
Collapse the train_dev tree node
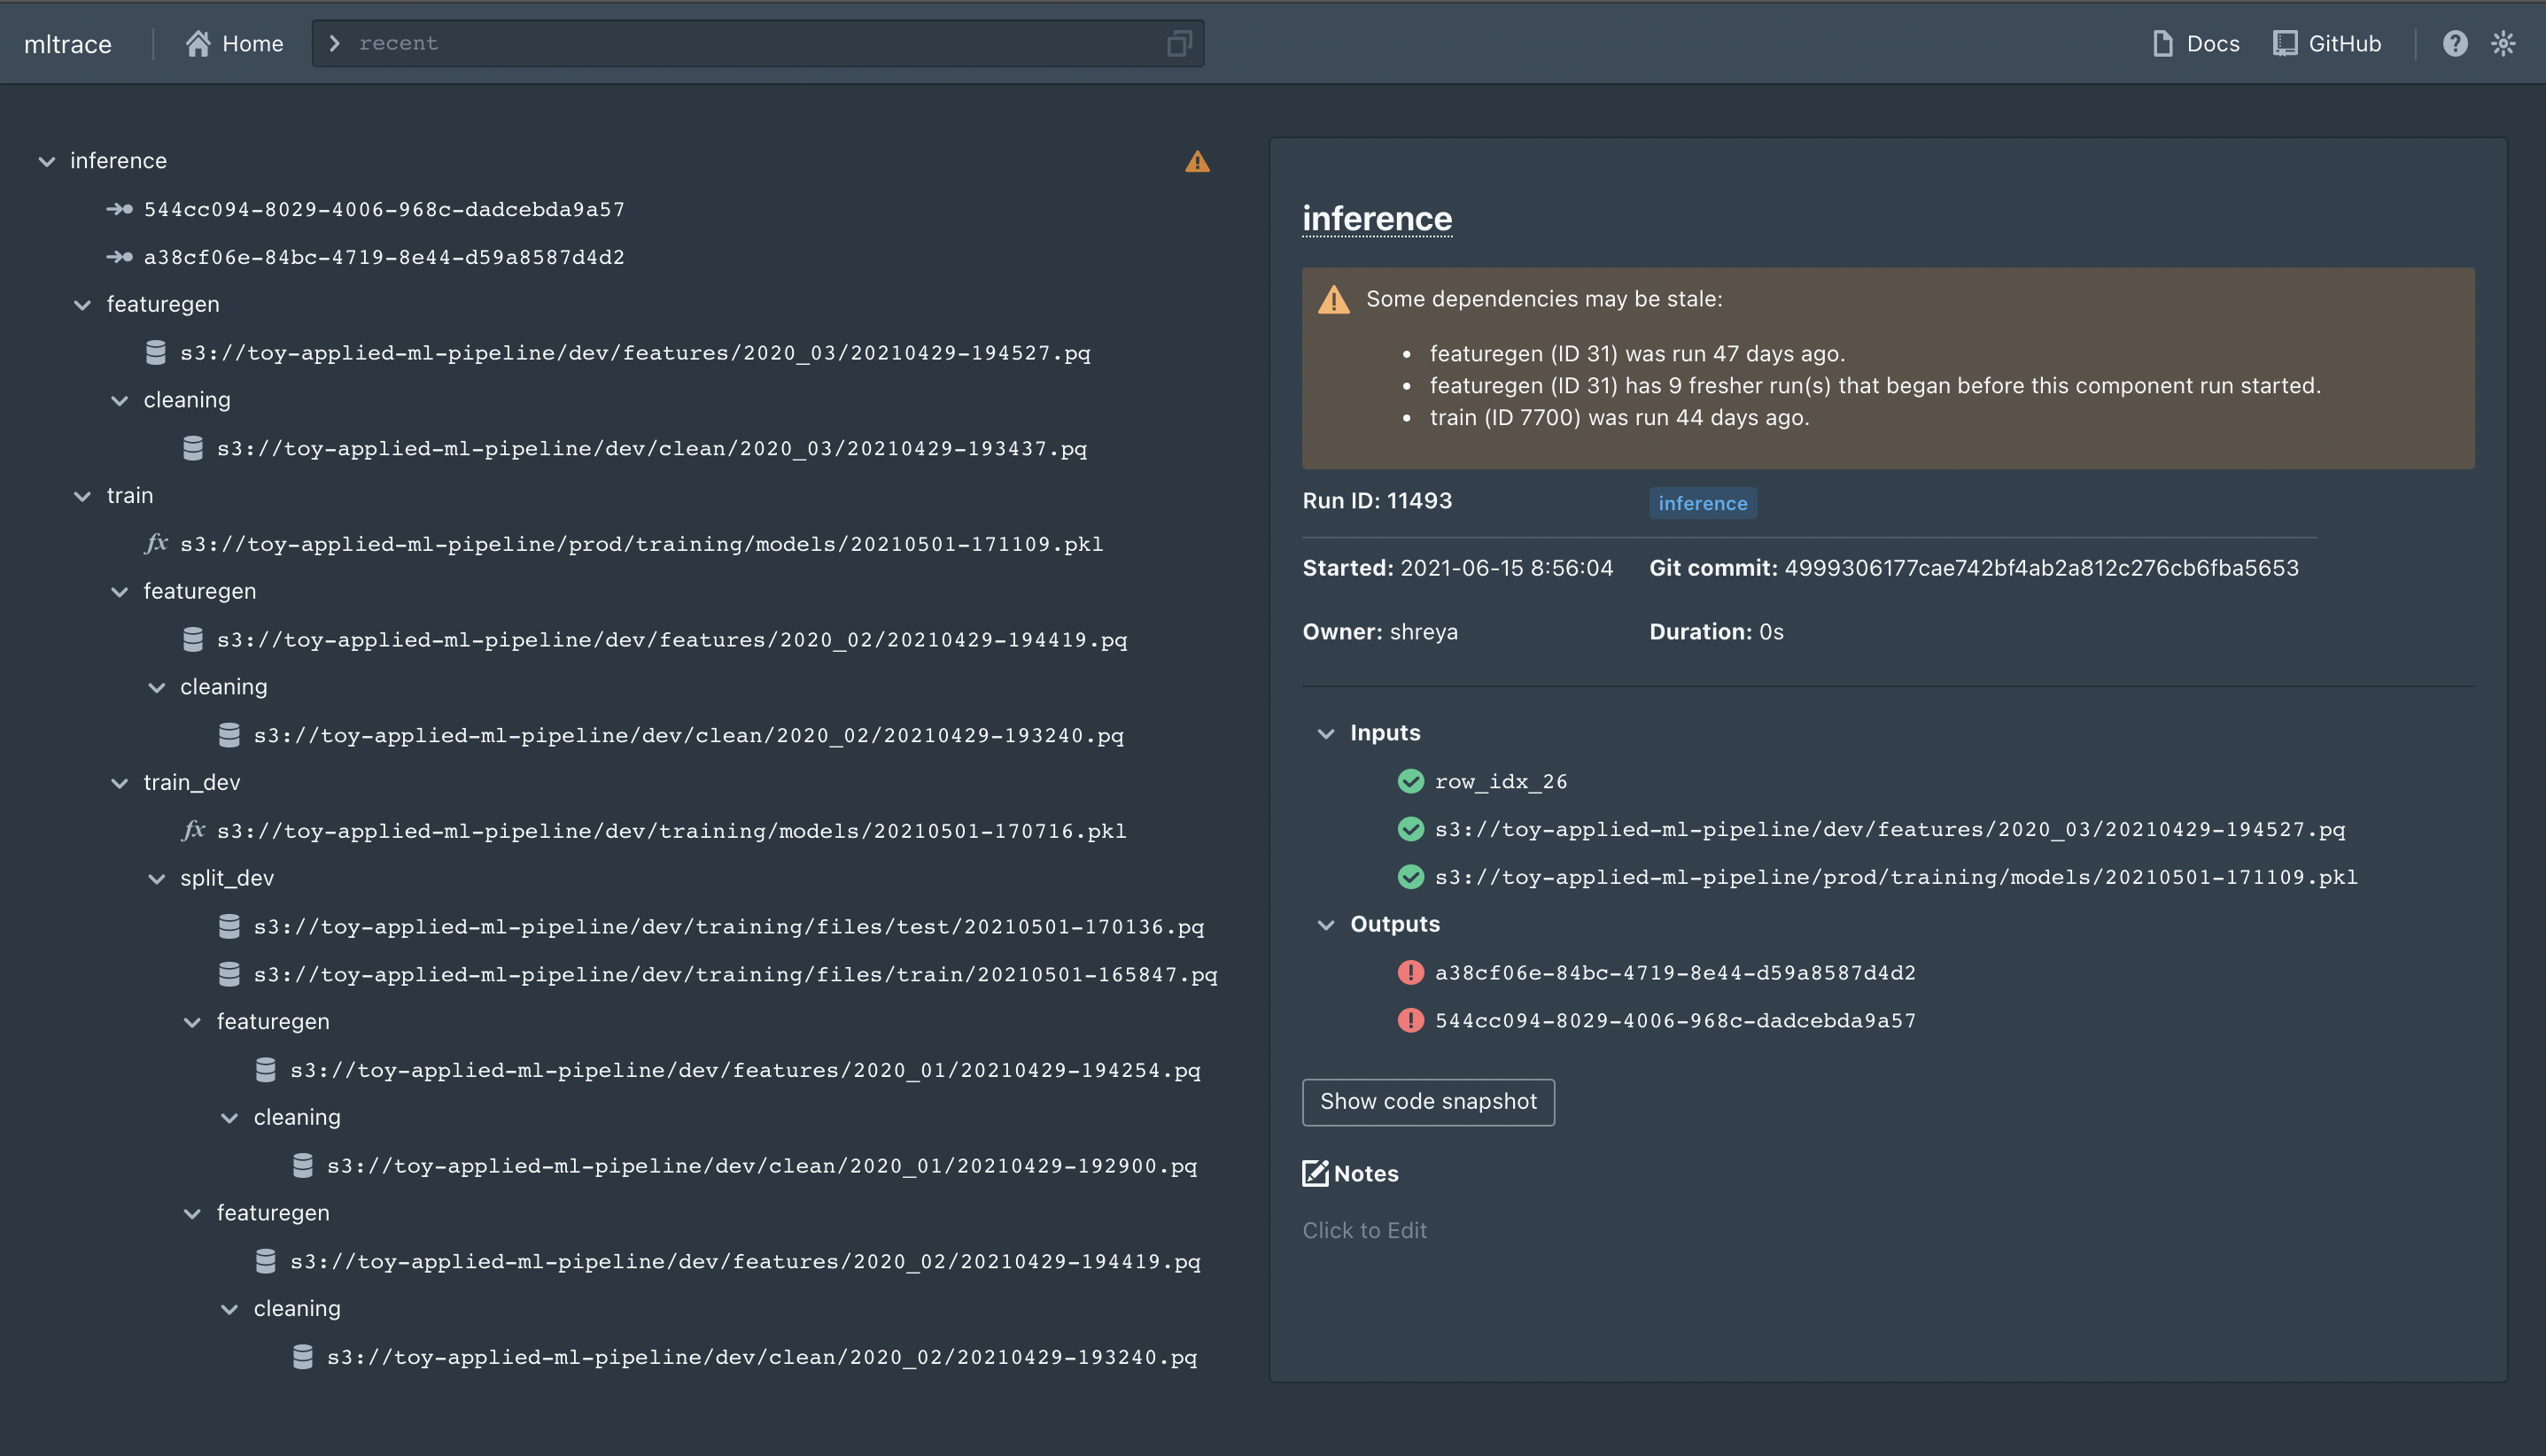[119, 782]
